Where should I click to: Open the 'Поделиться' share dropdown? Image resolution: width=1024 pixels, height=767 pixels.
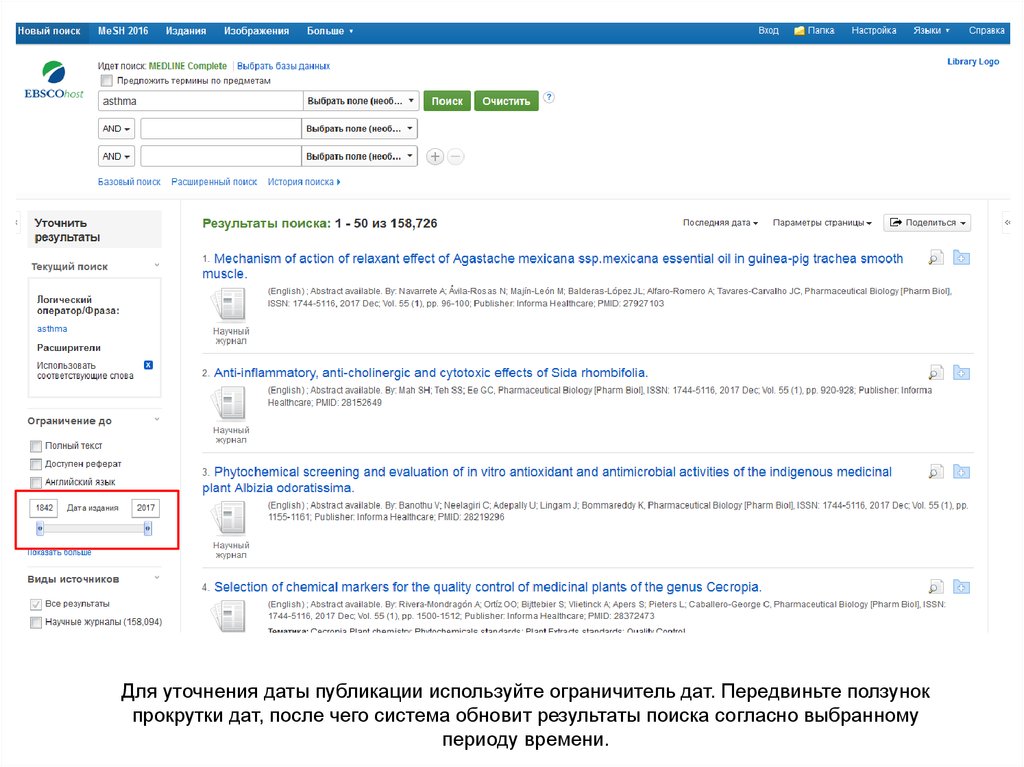[927, 223]
